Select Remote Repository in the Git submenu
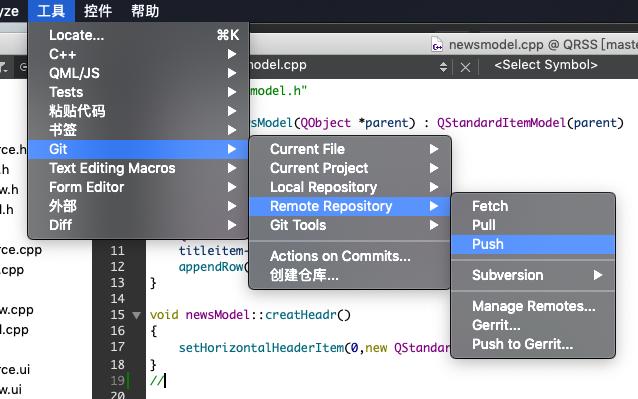The height and width of the screenshot is (399, 638). (x=350, y=206)
